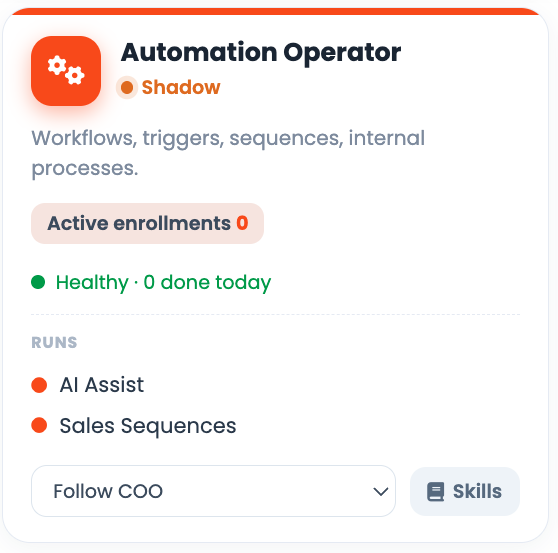Screen dimensions: 558x553
Task: Open the Follow COO dropdown
Action: 214,491
